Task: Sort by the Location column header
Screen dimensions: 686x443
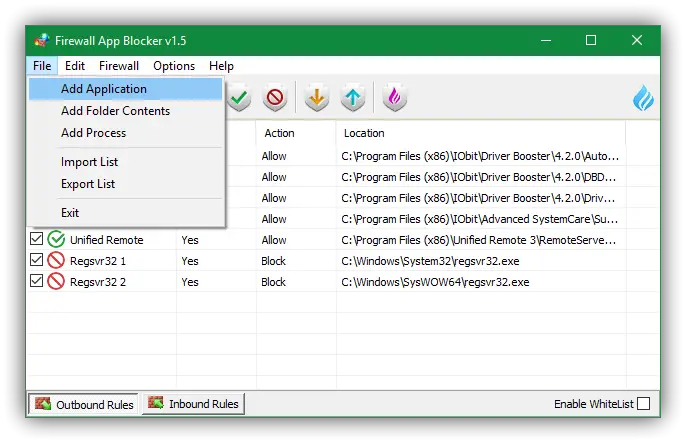Action: click(x=481, y=133)
